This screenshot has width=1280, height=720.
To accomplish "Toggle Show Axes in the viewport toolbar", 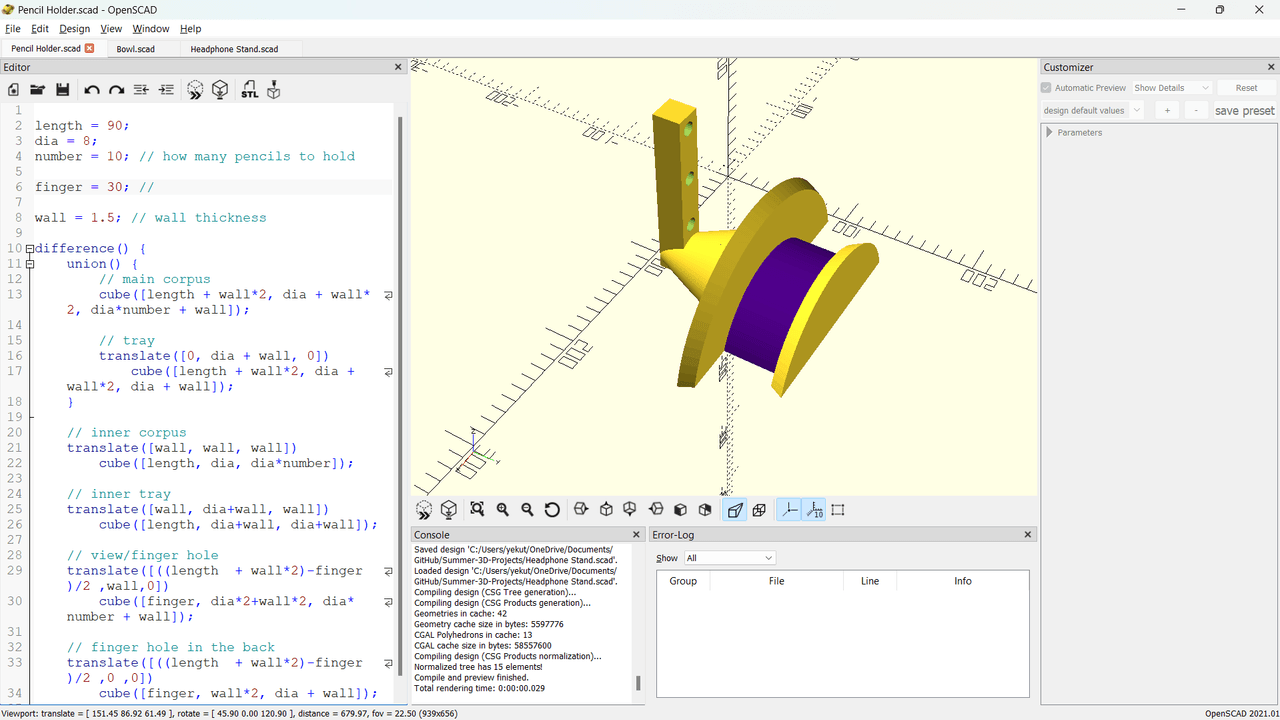I will click(789, 510).
